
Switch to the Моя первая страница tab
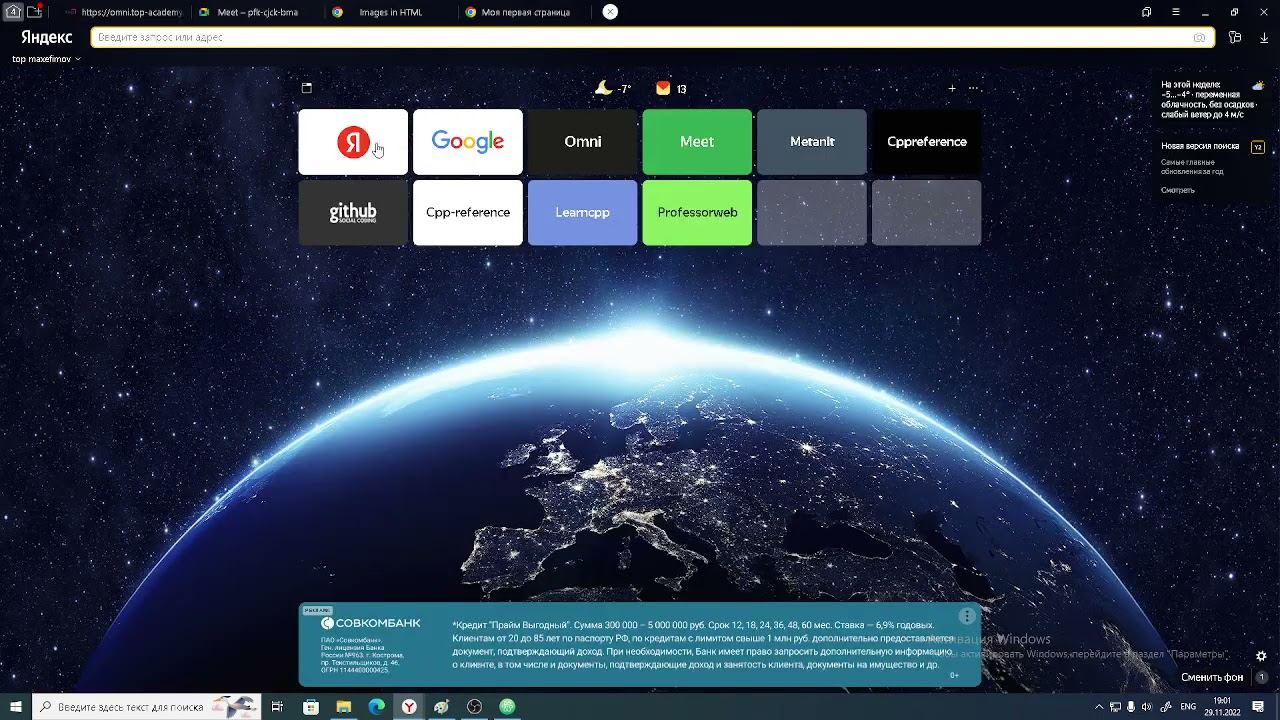pos(524,12)
